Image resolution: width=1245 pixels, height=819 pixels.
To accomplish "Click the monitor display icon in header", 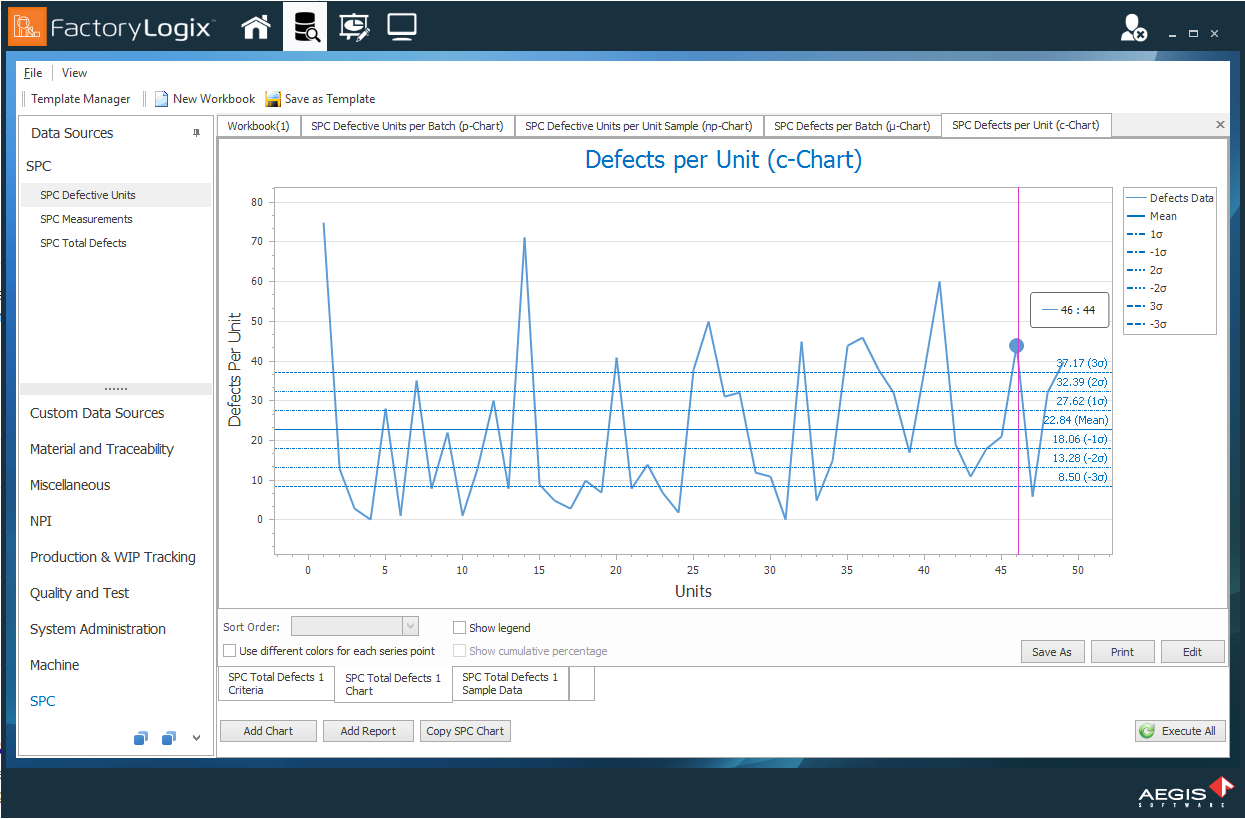I will (x=402, y=27).
